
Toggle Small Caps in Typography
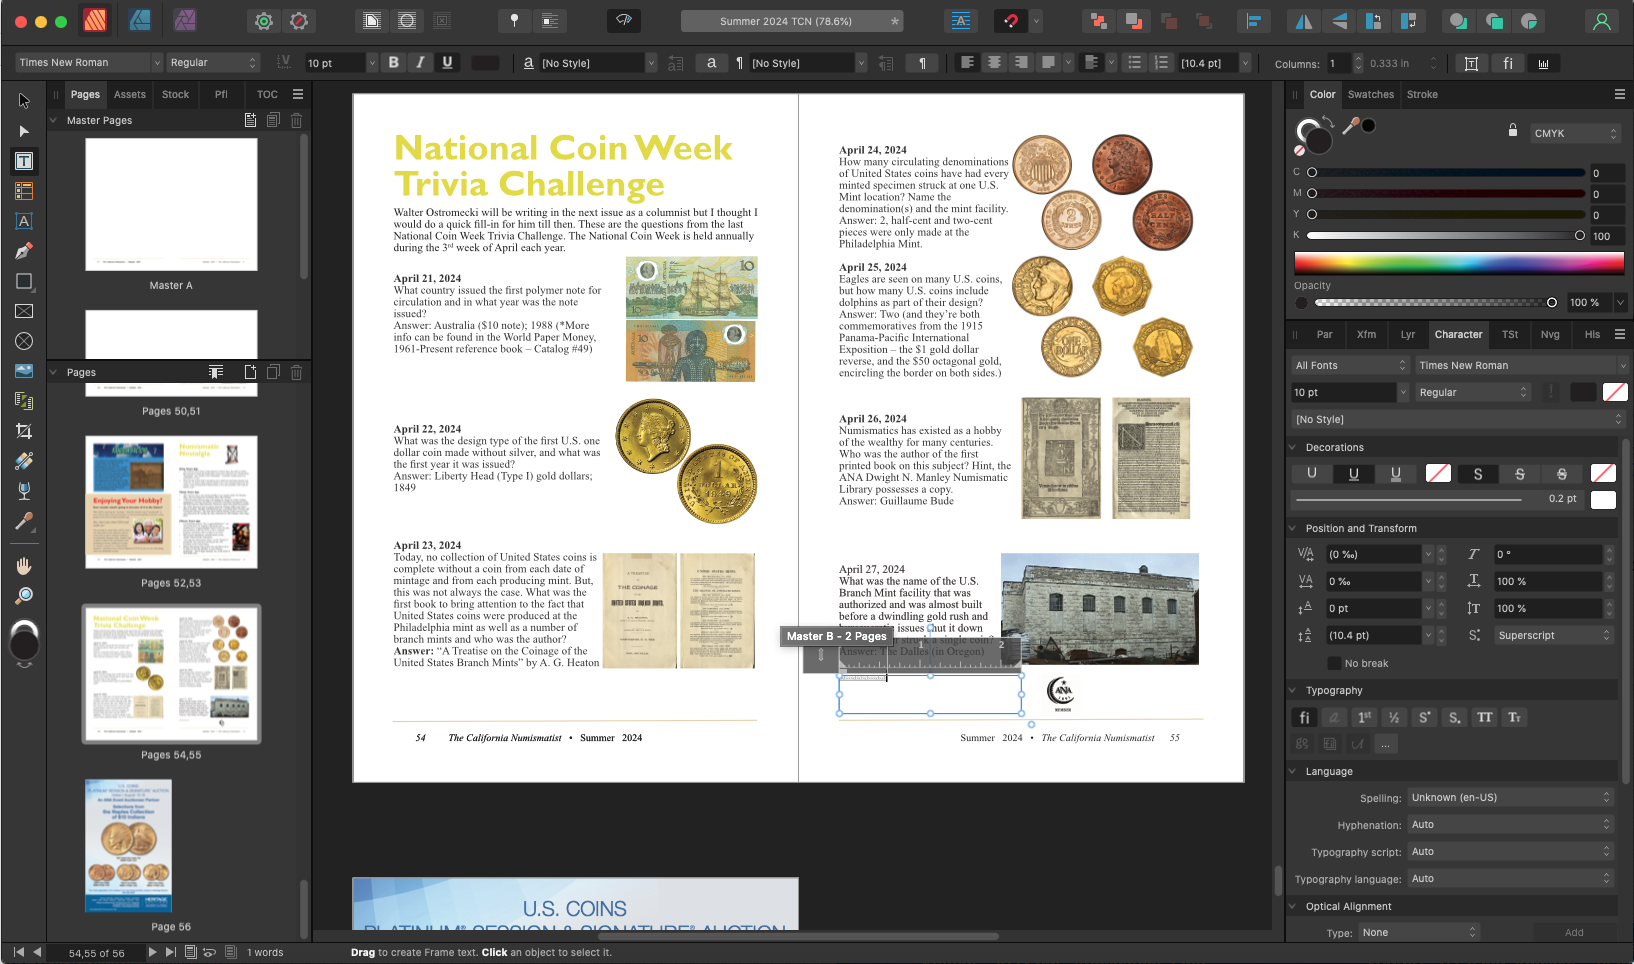click(x=1515, y=717)
